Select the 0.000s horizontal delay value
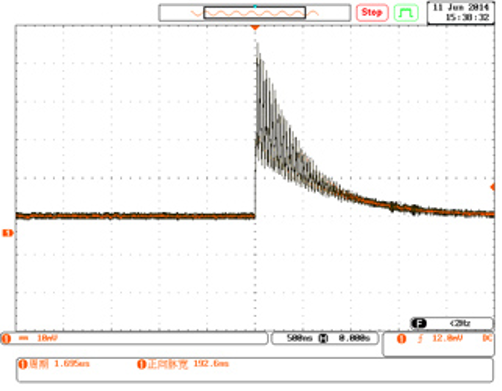 point(354,338)
